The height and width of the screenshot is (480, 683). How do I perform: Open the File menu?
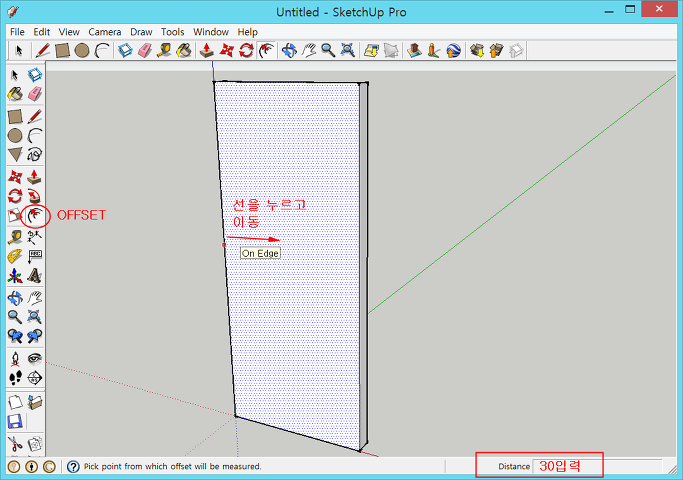[x=17, y=32]
